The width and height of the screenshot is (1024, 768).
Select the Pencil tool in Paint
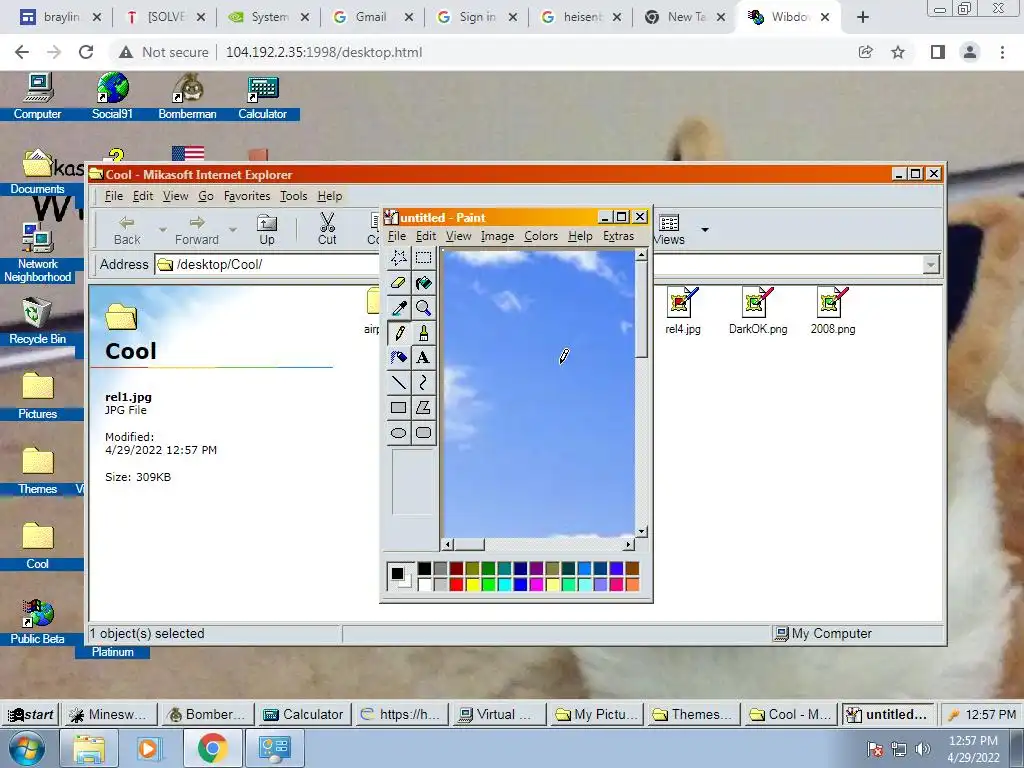coord(398,333)
